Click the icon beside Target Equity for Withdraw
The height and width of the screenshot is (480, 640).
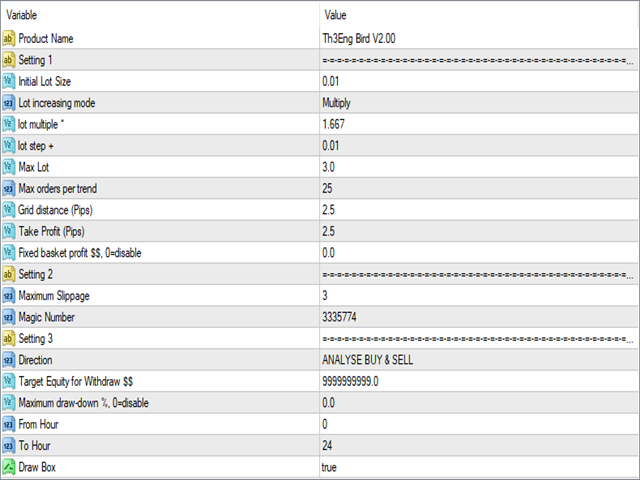click(x=9, y=381)
